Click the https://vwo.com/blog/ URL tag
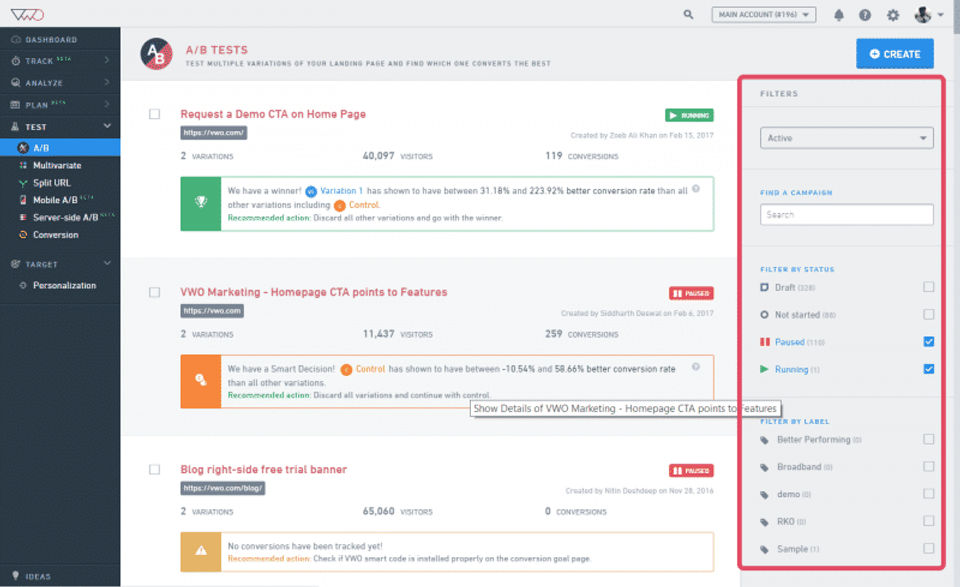The height and width of the screenshot is (587, 960). pyautogui.click(x=223, y=488)
